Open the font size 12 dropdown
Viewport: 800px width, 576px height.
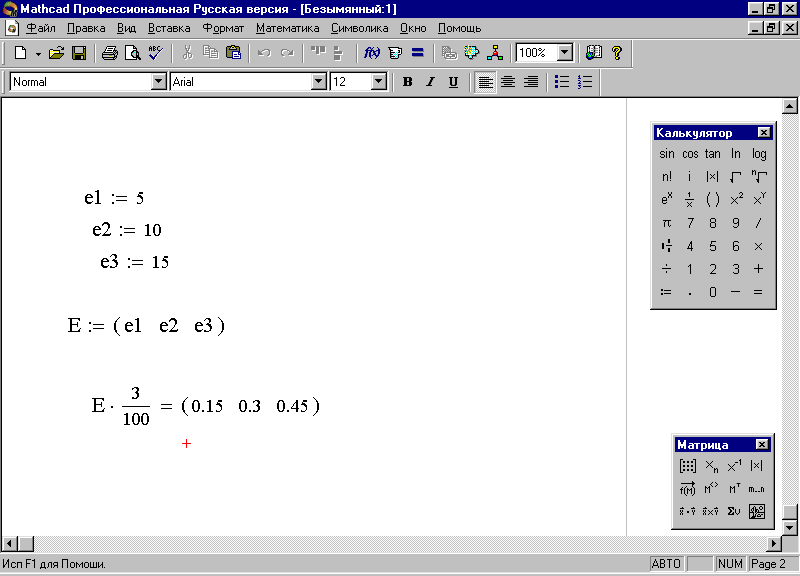click(x=379, y=82)
